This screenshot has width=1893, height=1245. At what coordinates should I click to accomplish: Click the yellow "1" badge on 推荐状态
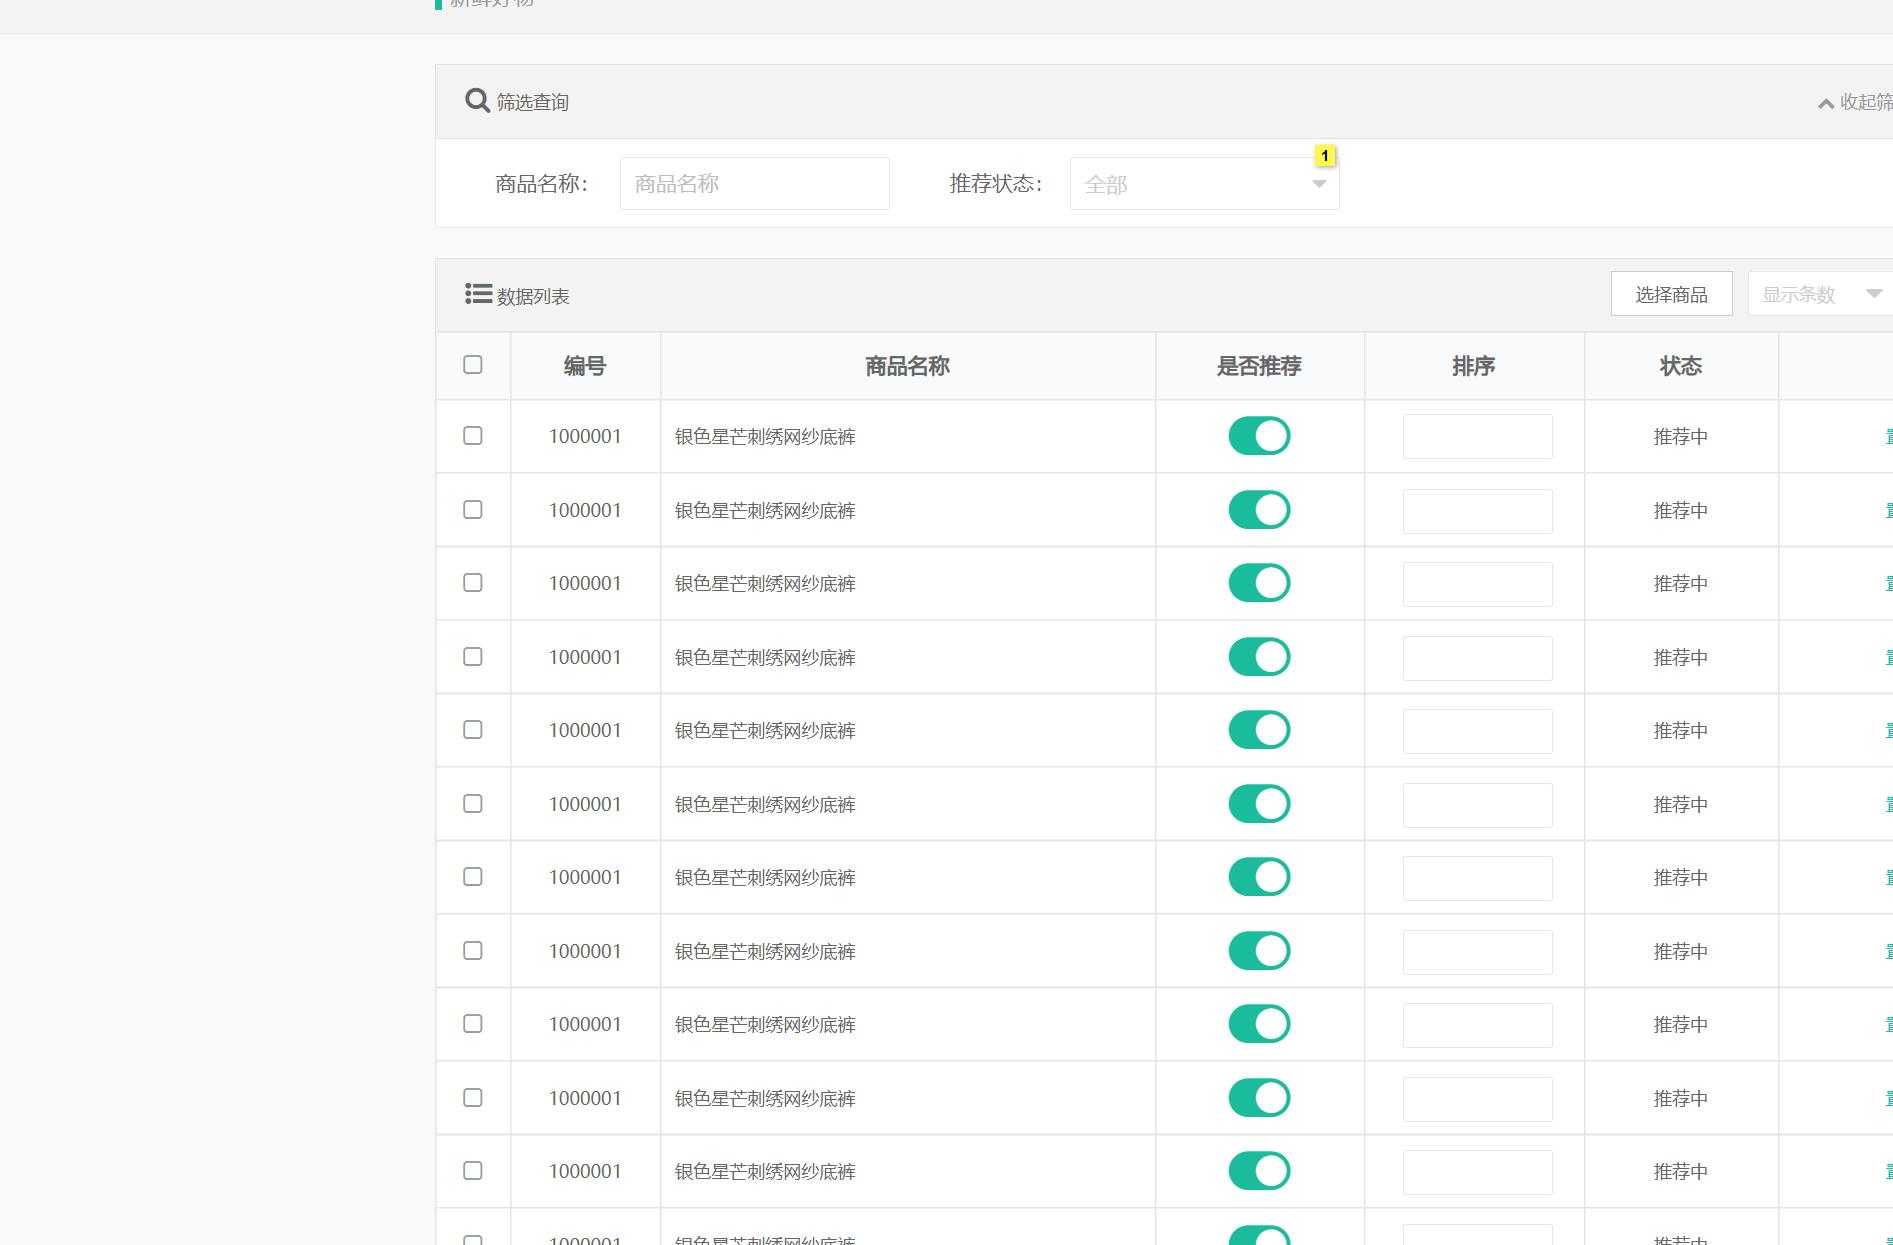coord(1324,156)
